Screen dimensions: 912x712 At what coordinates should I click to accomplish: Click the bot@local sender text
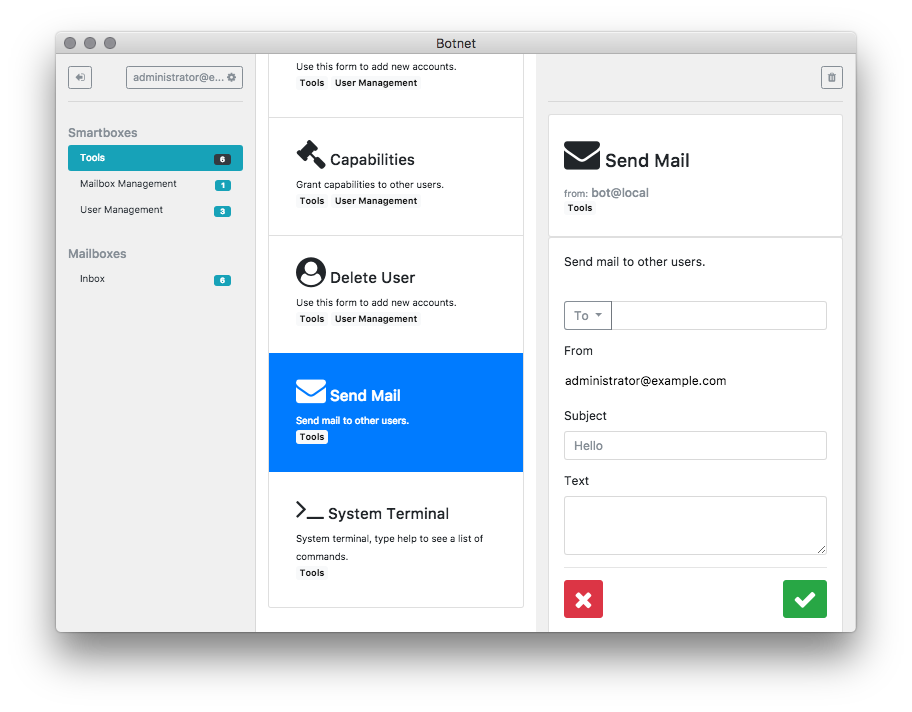point(619,193)
